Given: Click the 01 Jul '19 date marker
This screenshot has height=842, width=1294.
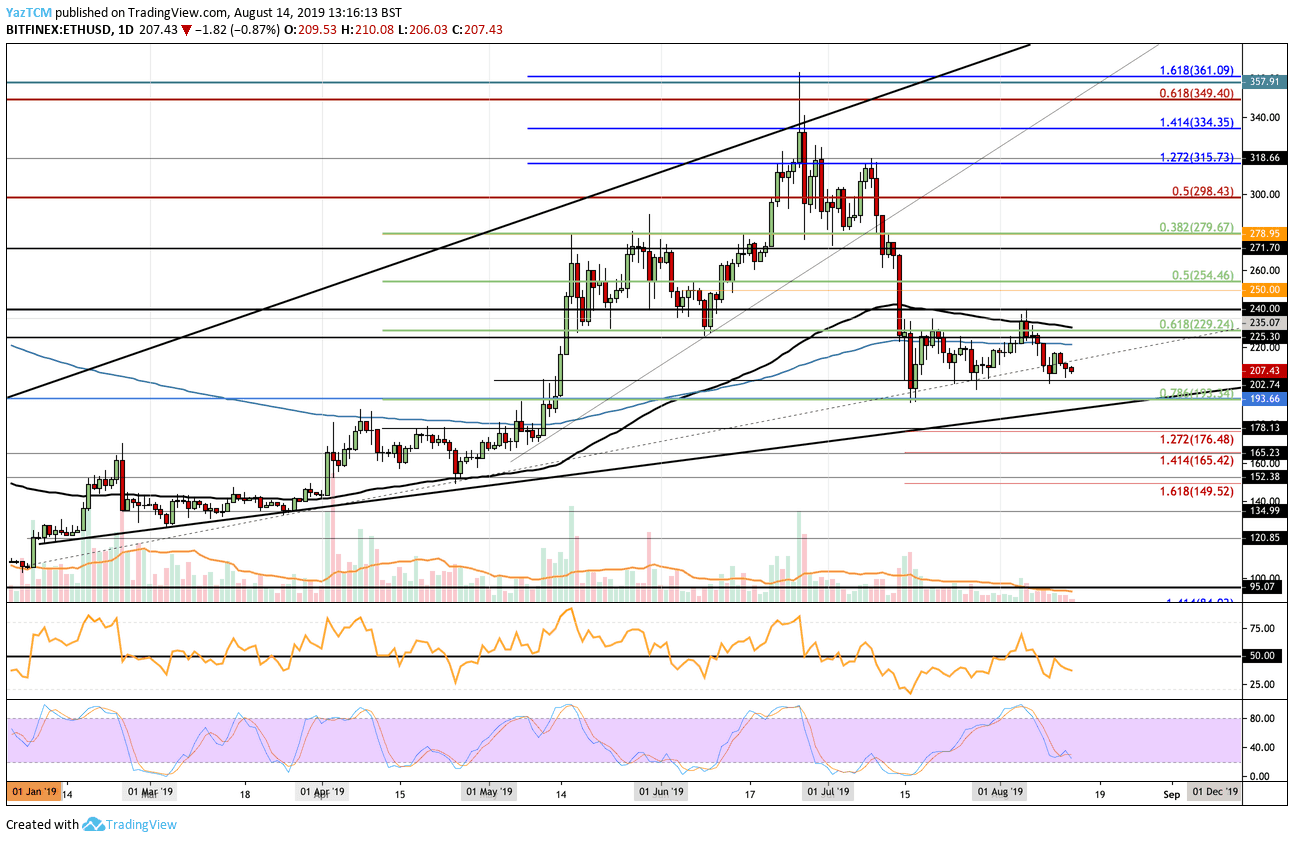Looking at the screenshot, I should click(827, 792).
